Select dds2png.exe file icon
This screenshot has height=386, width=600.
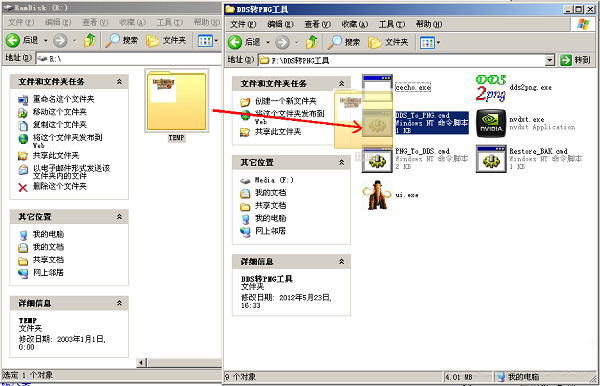[x=491, y=88]
